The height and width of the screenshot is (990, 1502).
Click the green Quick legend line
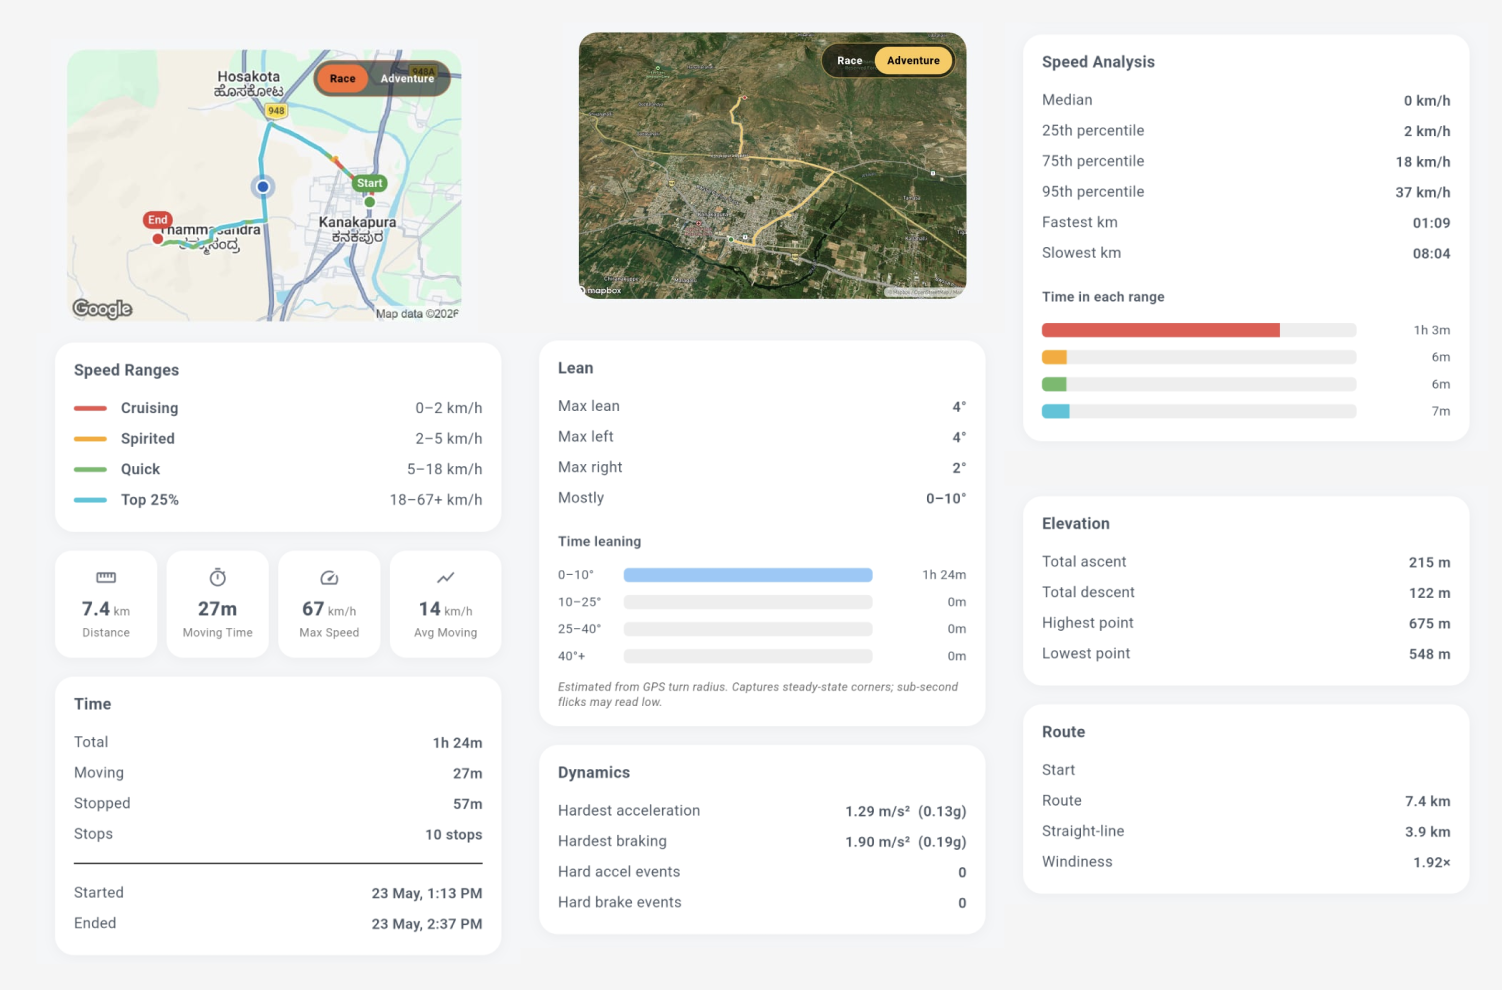point(90,469)
